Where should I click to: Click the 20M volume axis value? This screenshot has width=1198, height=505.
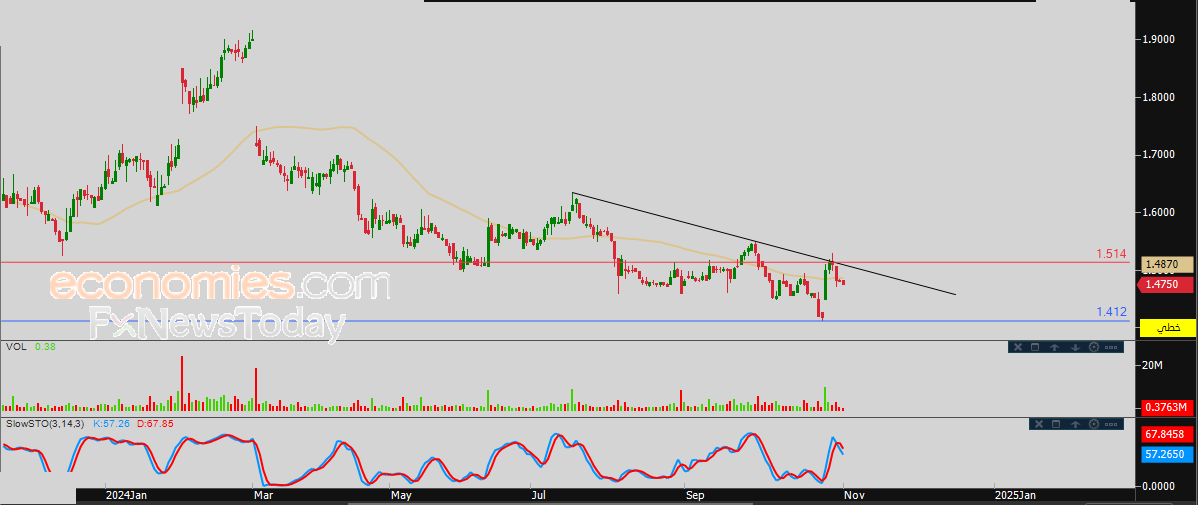1152,365
